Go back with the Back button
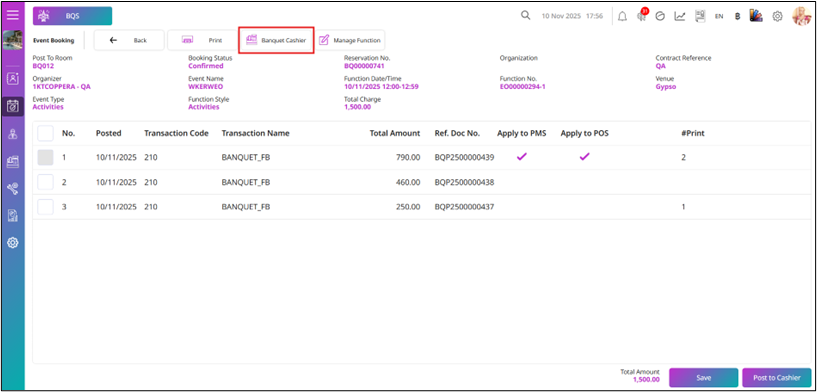Screen dimensions: 817x392 click(129, 40)
